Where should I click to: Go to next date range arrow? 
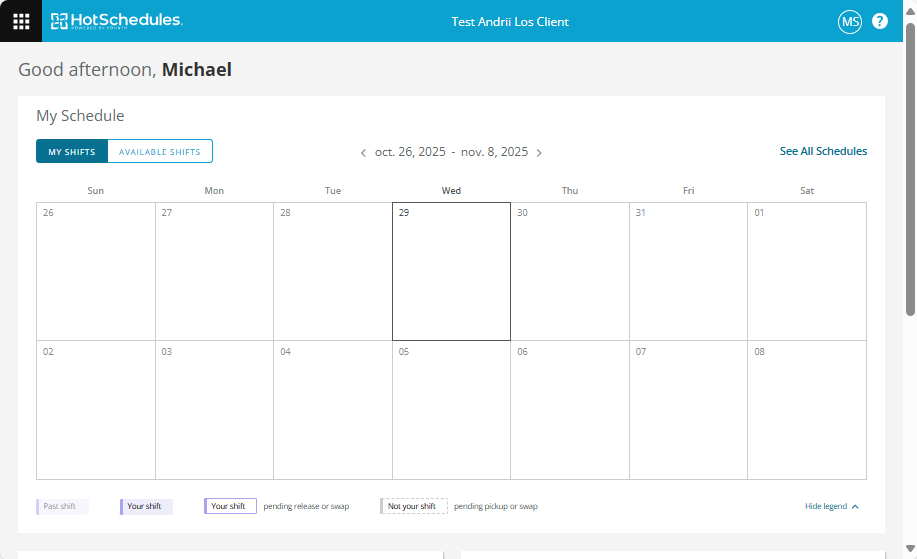click(x=539, y=153)
